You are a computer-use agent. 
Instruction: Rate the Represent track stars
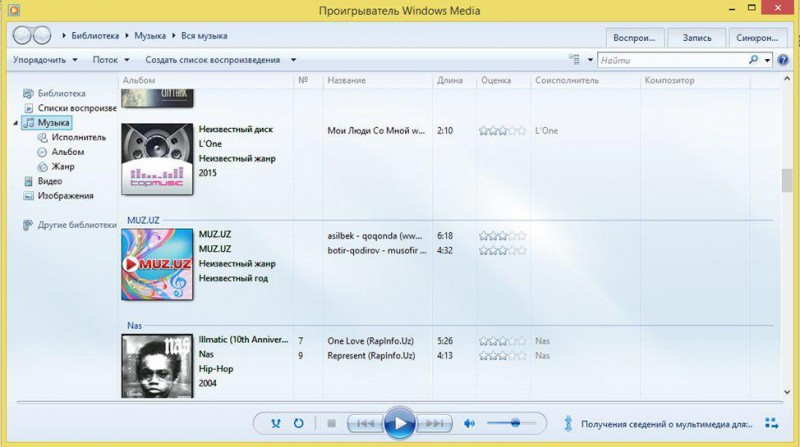click(503, 356)
